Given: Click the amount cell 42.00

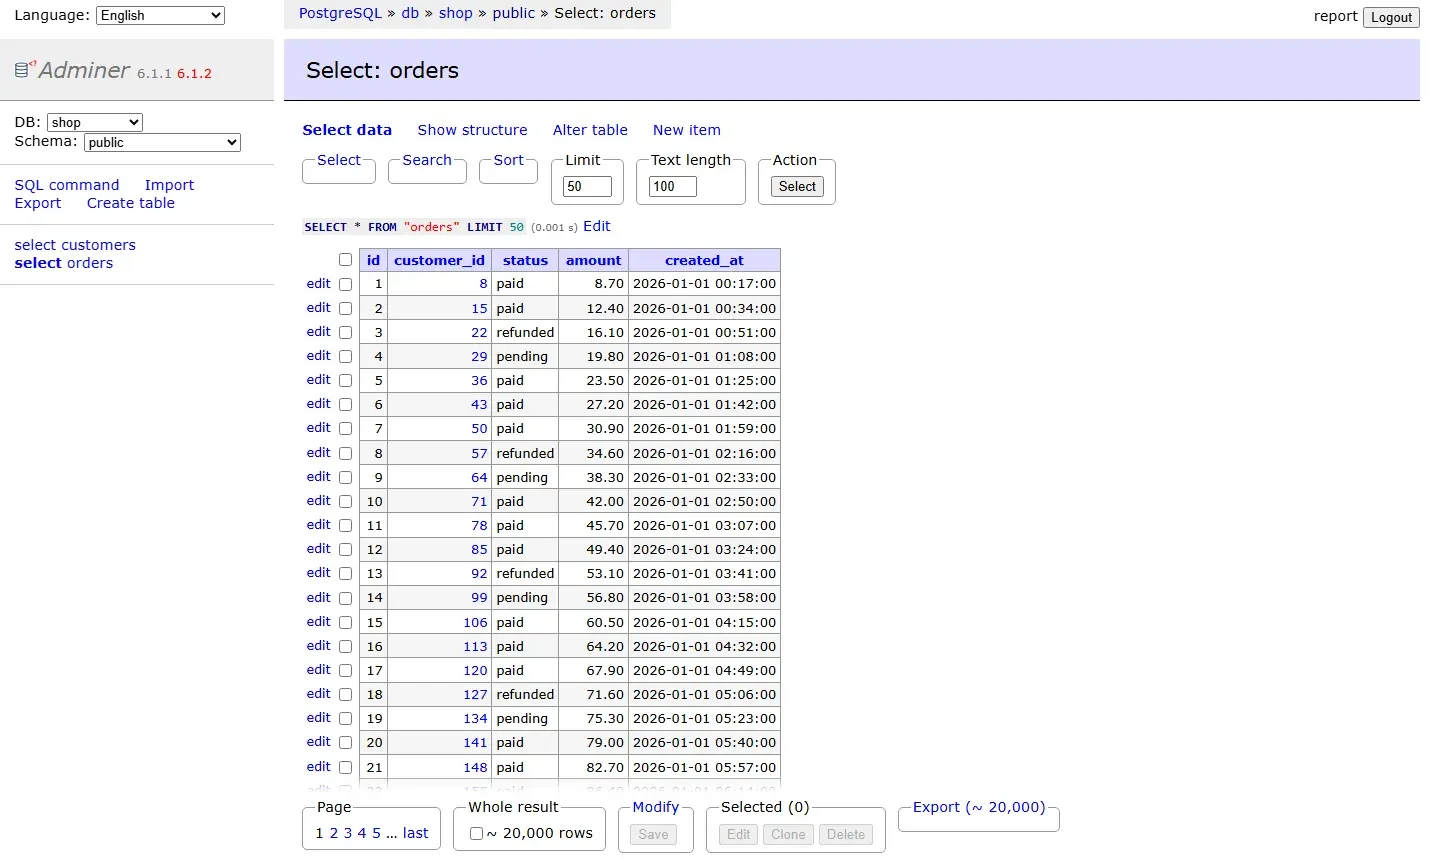Looking at the screenshot, I should coord(594,502).
